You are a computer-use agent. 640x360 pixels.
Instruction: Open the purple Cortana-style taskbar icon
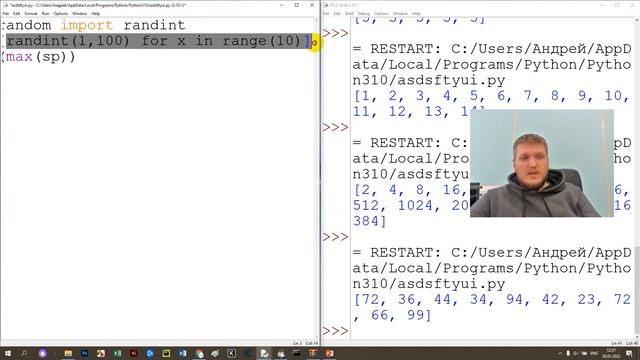coord(42,353)
